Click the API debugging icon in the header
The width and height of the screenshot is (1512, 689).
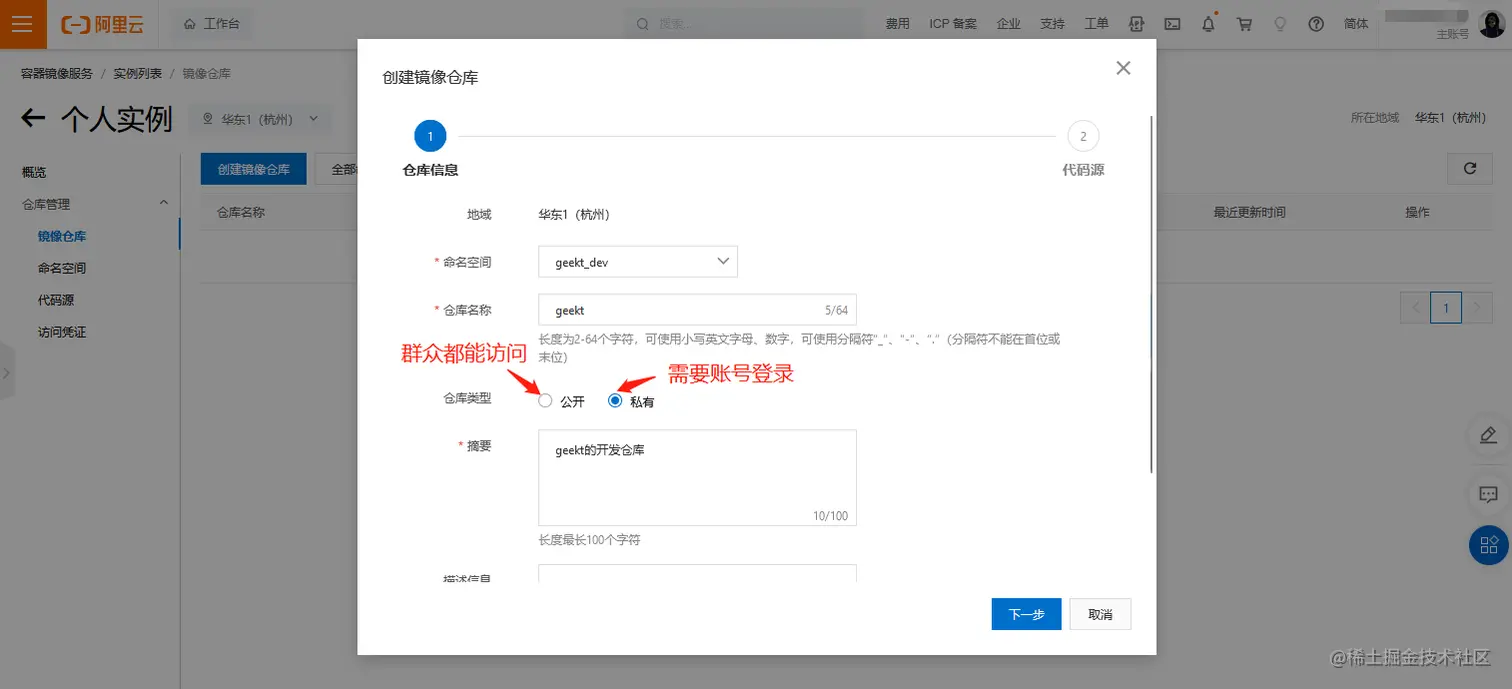(1137, 24)
